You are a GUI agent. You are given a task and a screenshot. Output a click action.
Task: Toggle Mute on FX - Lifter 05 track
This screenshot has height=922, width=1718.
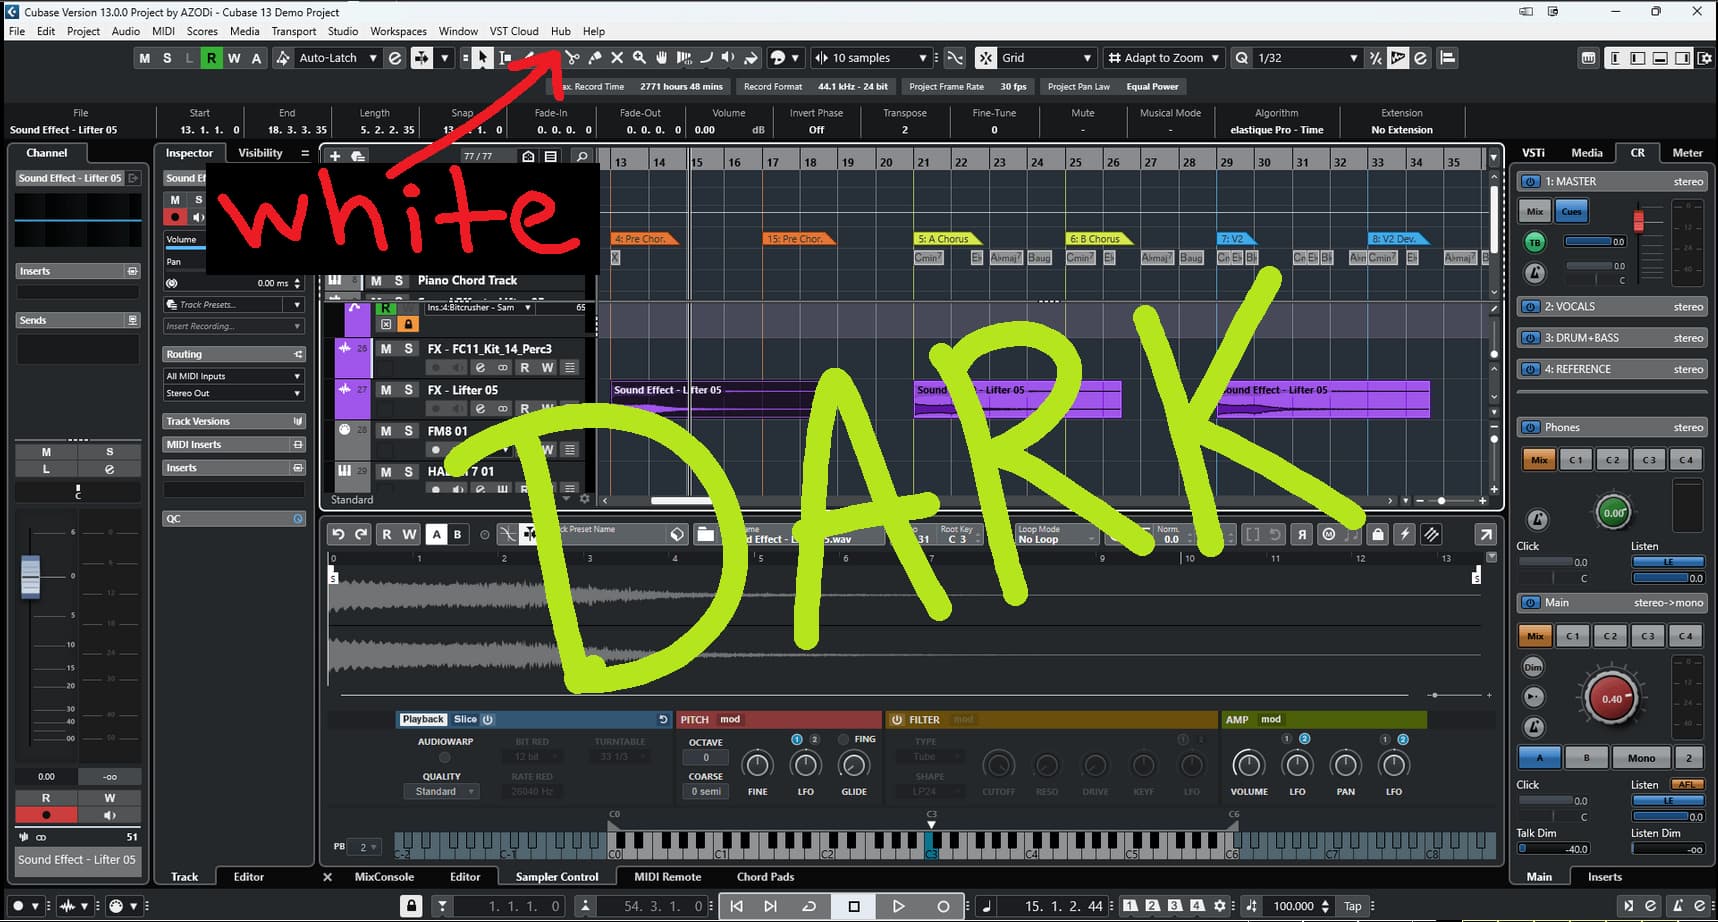pos(386,390)
